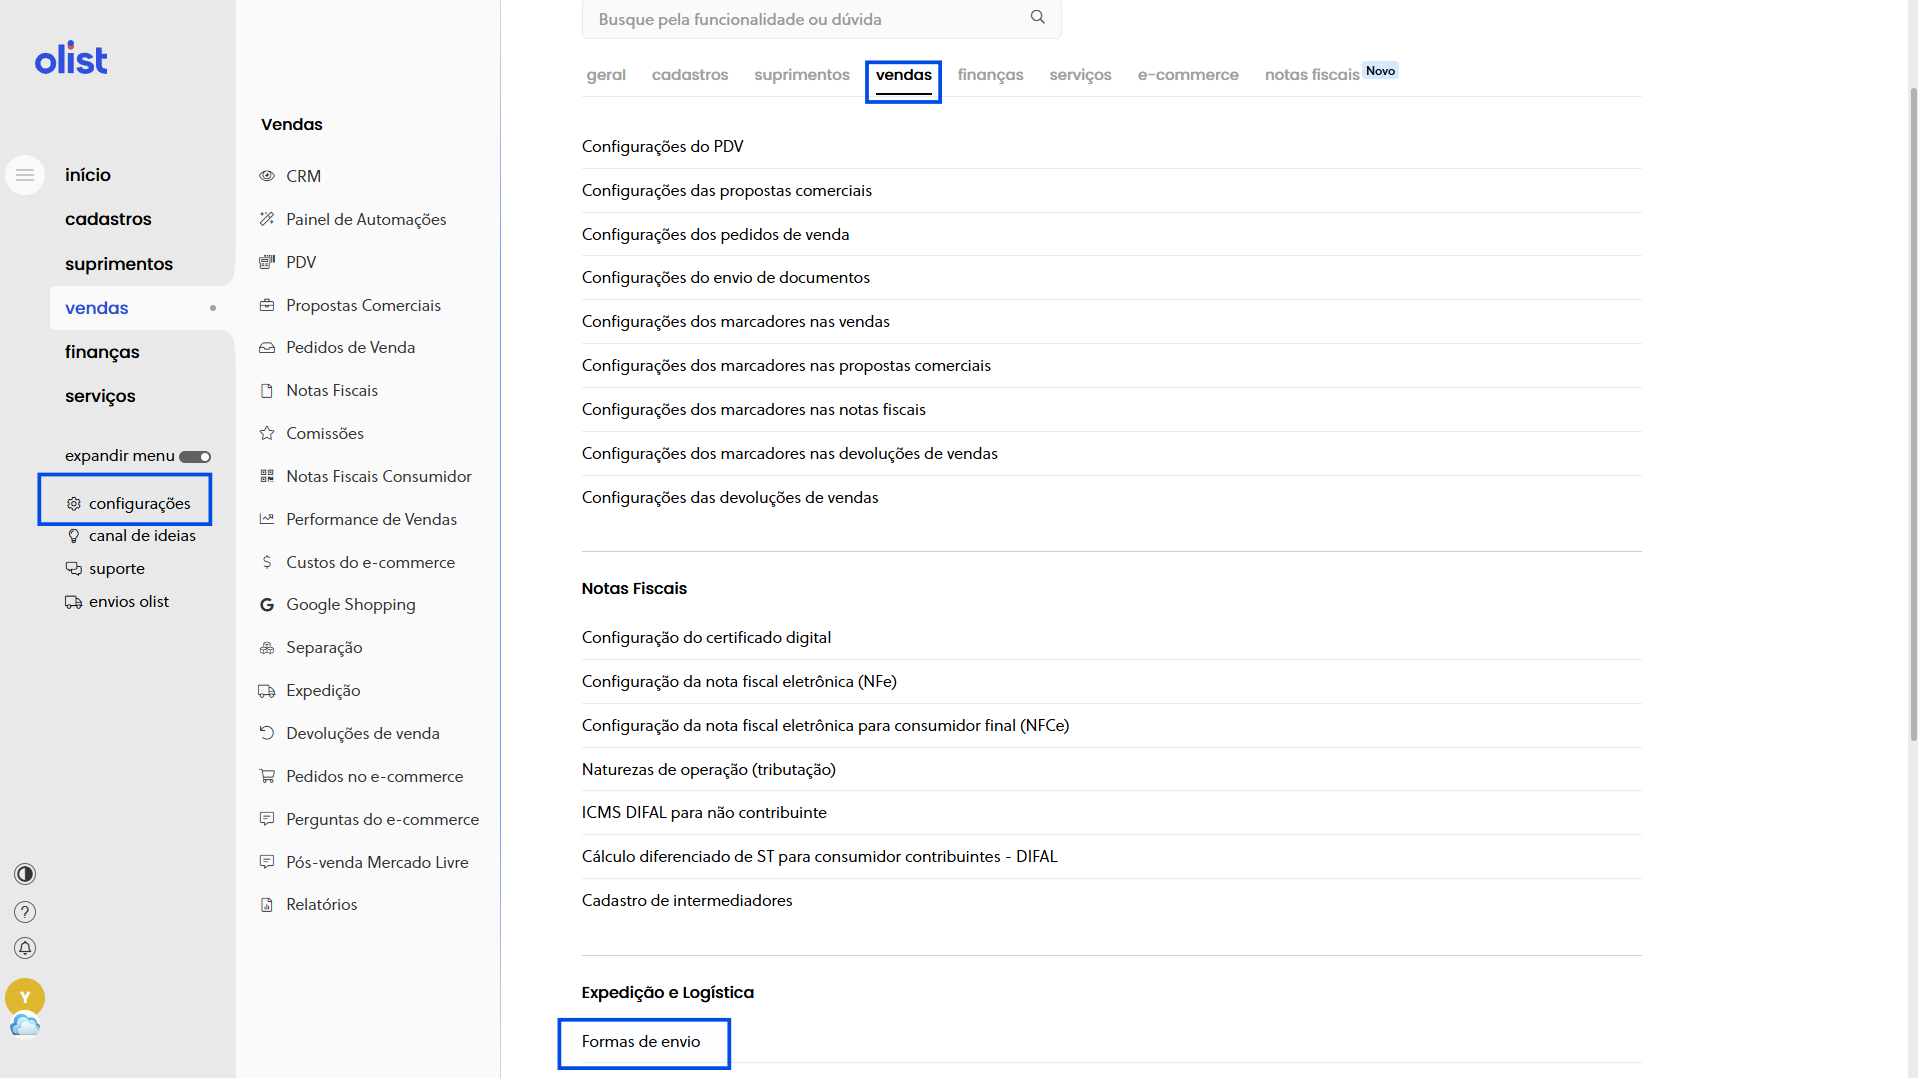Click the page vertical scrollbar
The height and width of the screenshot is (1078, 1918).
tap(1912, 400)
